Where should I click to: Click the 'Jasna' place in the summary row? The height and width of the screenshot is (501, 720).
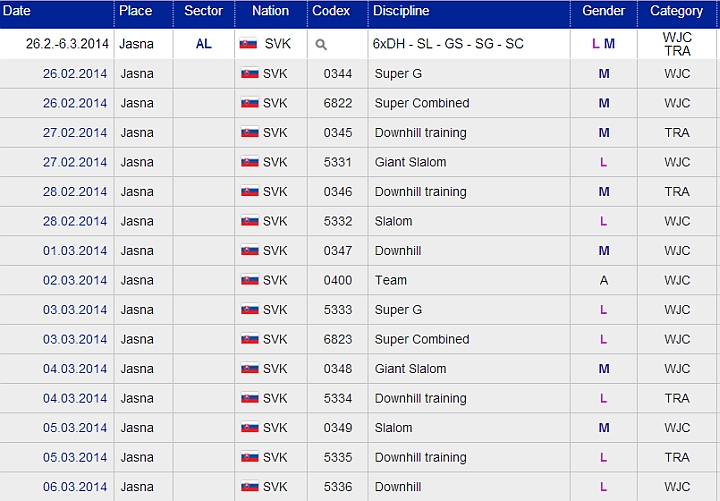136,44
